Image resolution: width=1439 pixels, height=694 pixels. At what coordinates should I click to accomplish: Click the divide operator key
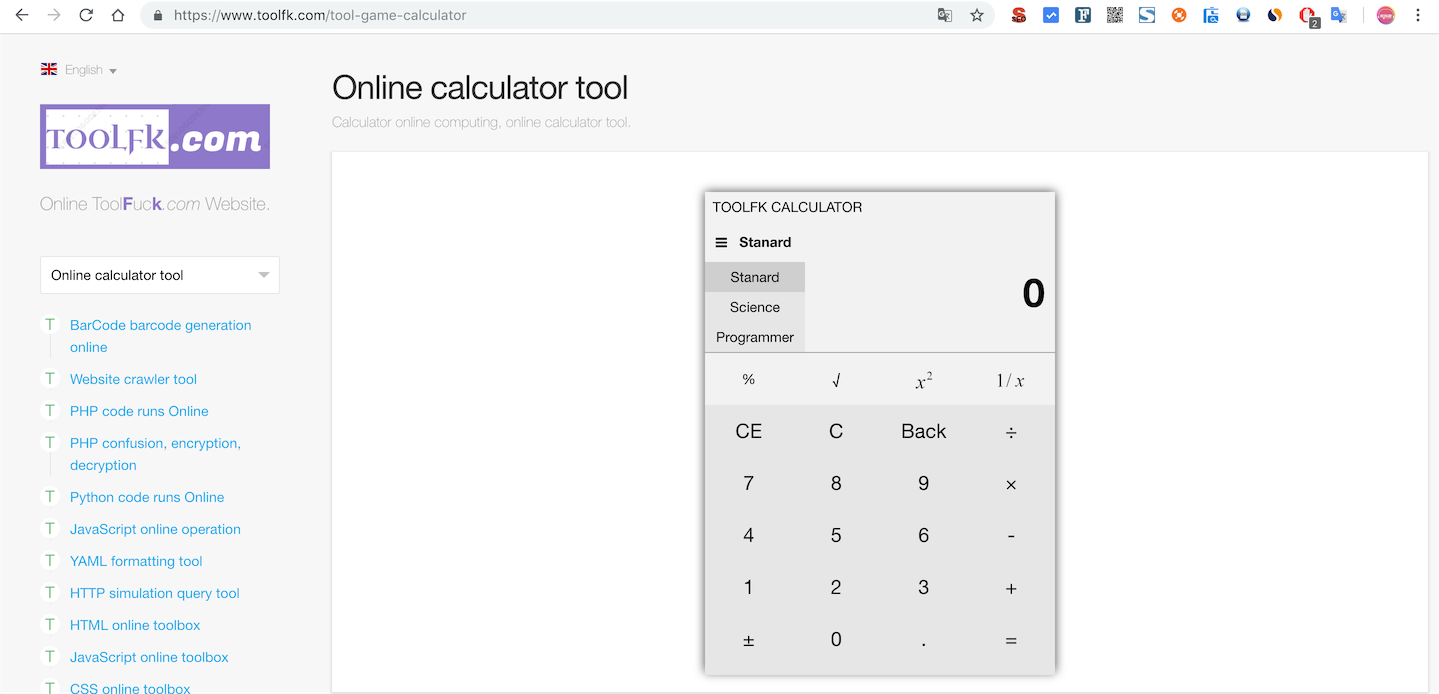tap(1011, 432)
